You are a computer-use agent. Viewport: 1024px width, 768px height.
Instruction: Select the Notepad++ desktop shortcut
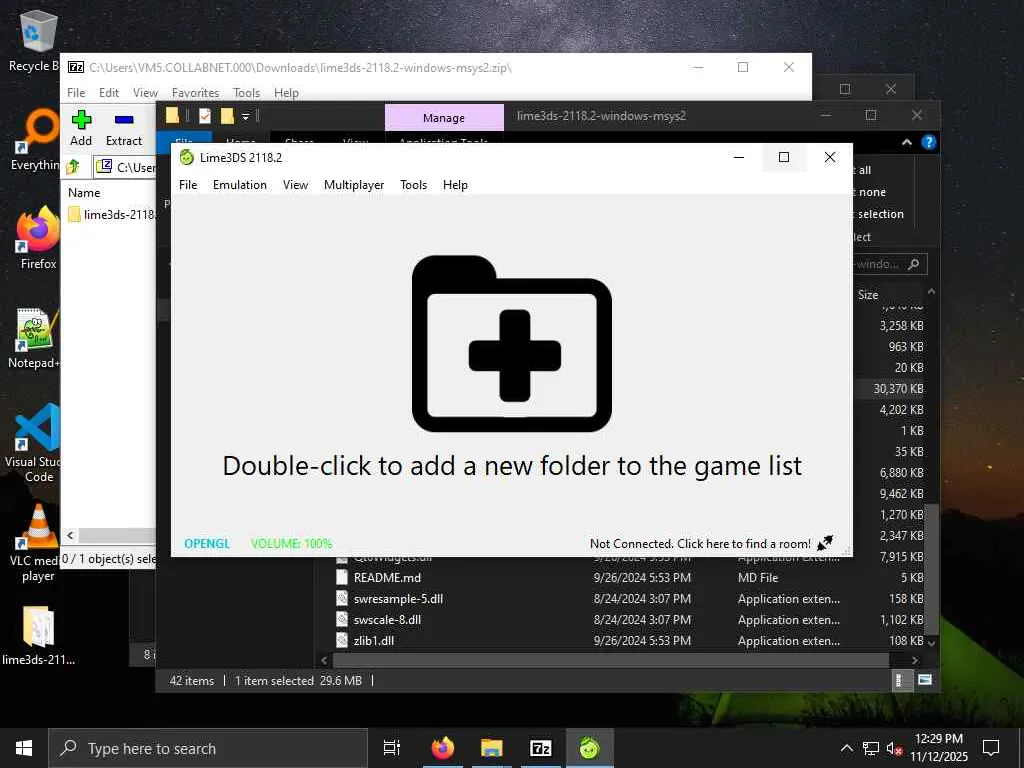tap(35, 338)
